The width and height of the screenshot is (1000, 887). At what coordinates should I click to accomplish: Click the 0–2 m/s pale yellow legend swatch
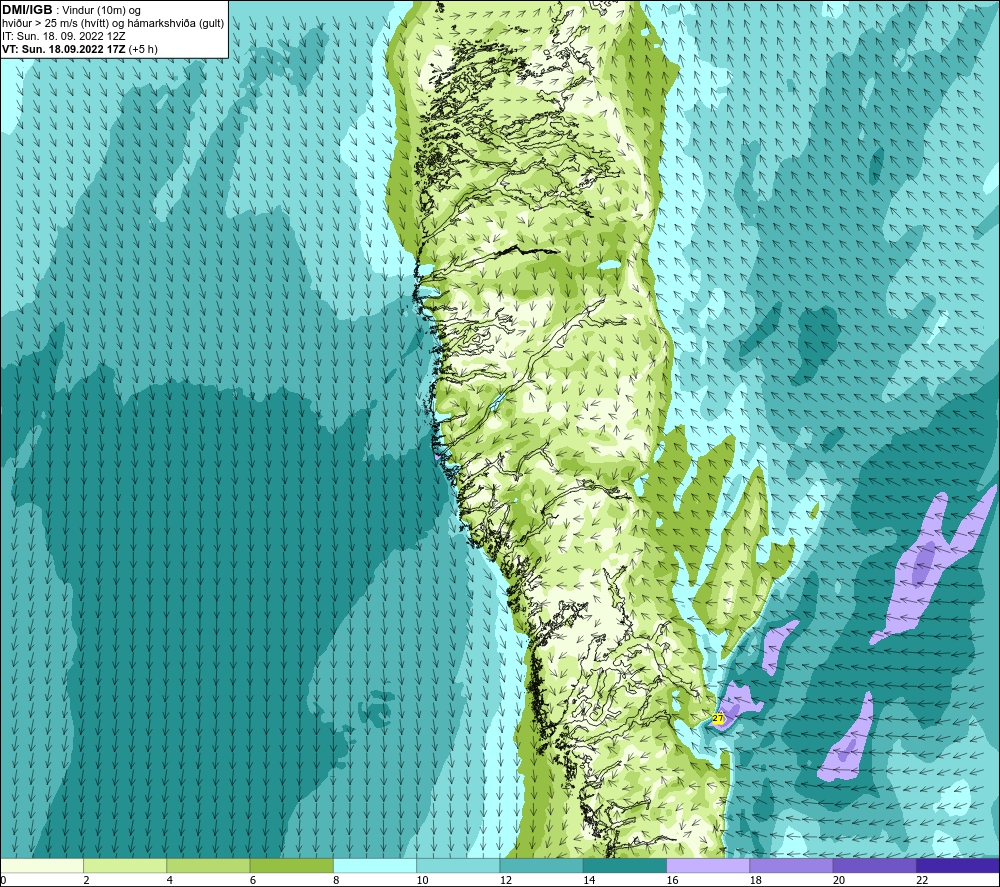(x=41, y=865)
